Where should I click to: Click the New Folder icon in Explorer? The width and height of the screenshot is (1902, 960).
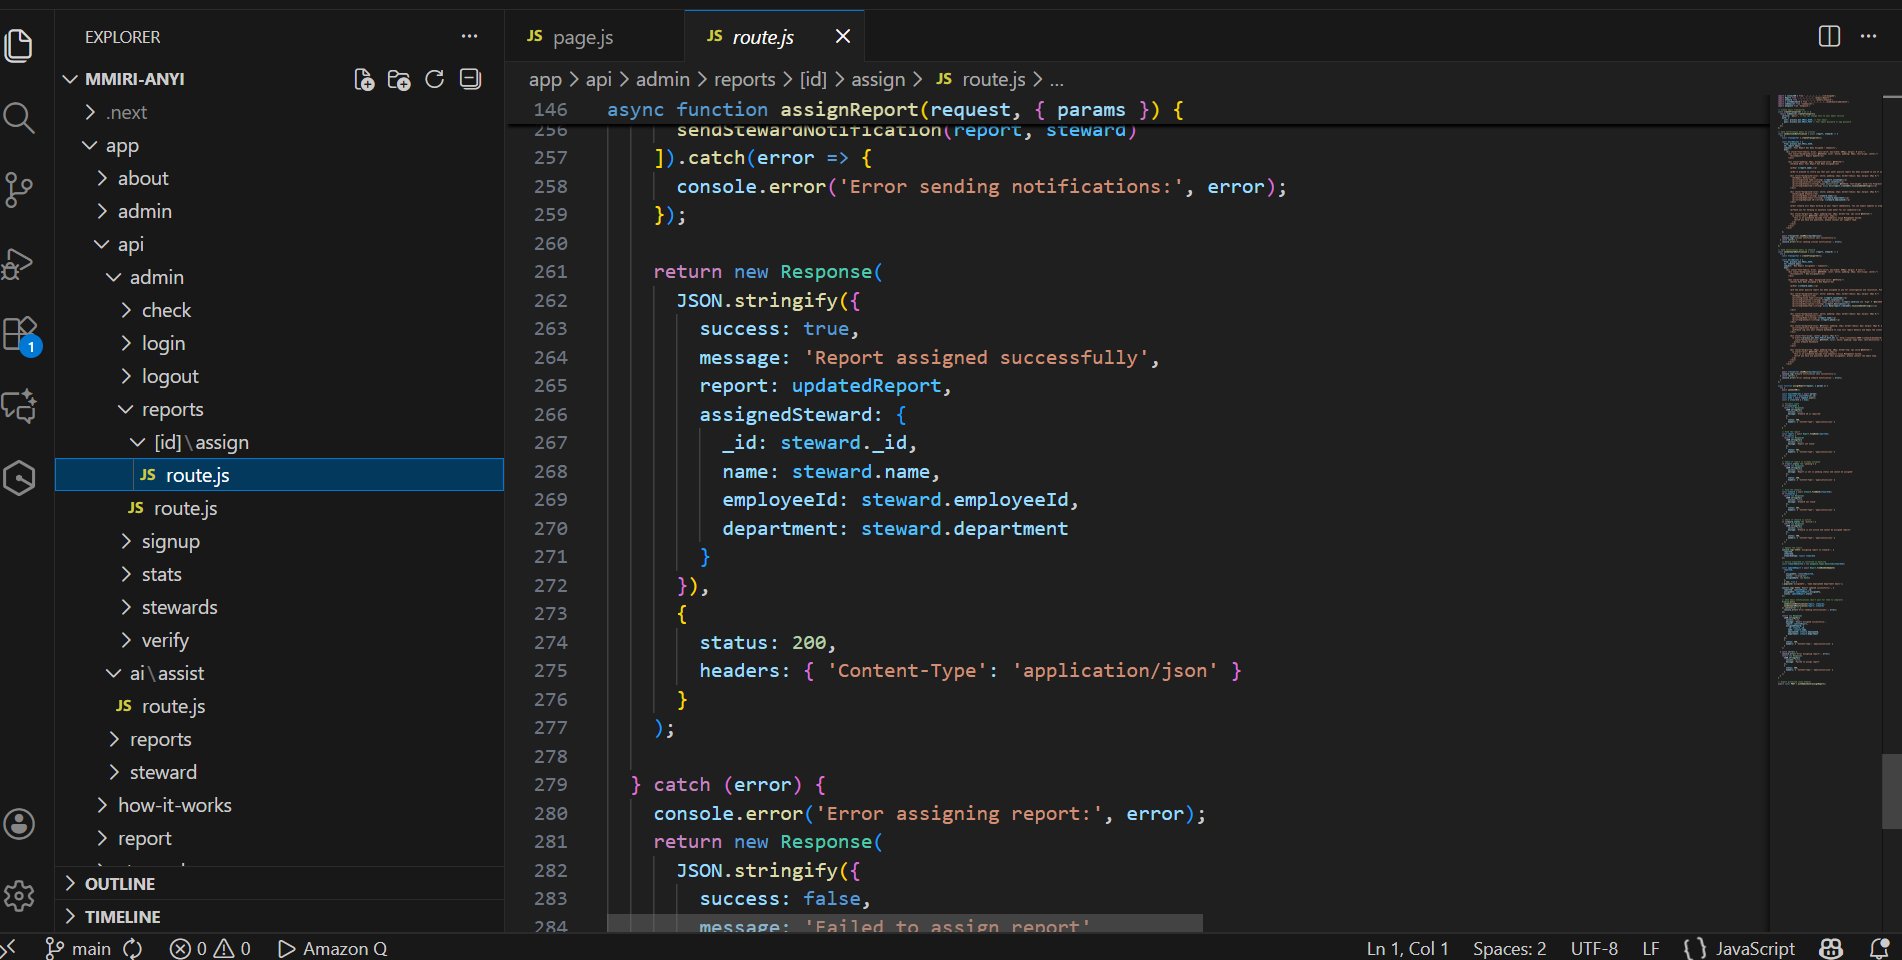pyautogui.click(x=399, y=80)
